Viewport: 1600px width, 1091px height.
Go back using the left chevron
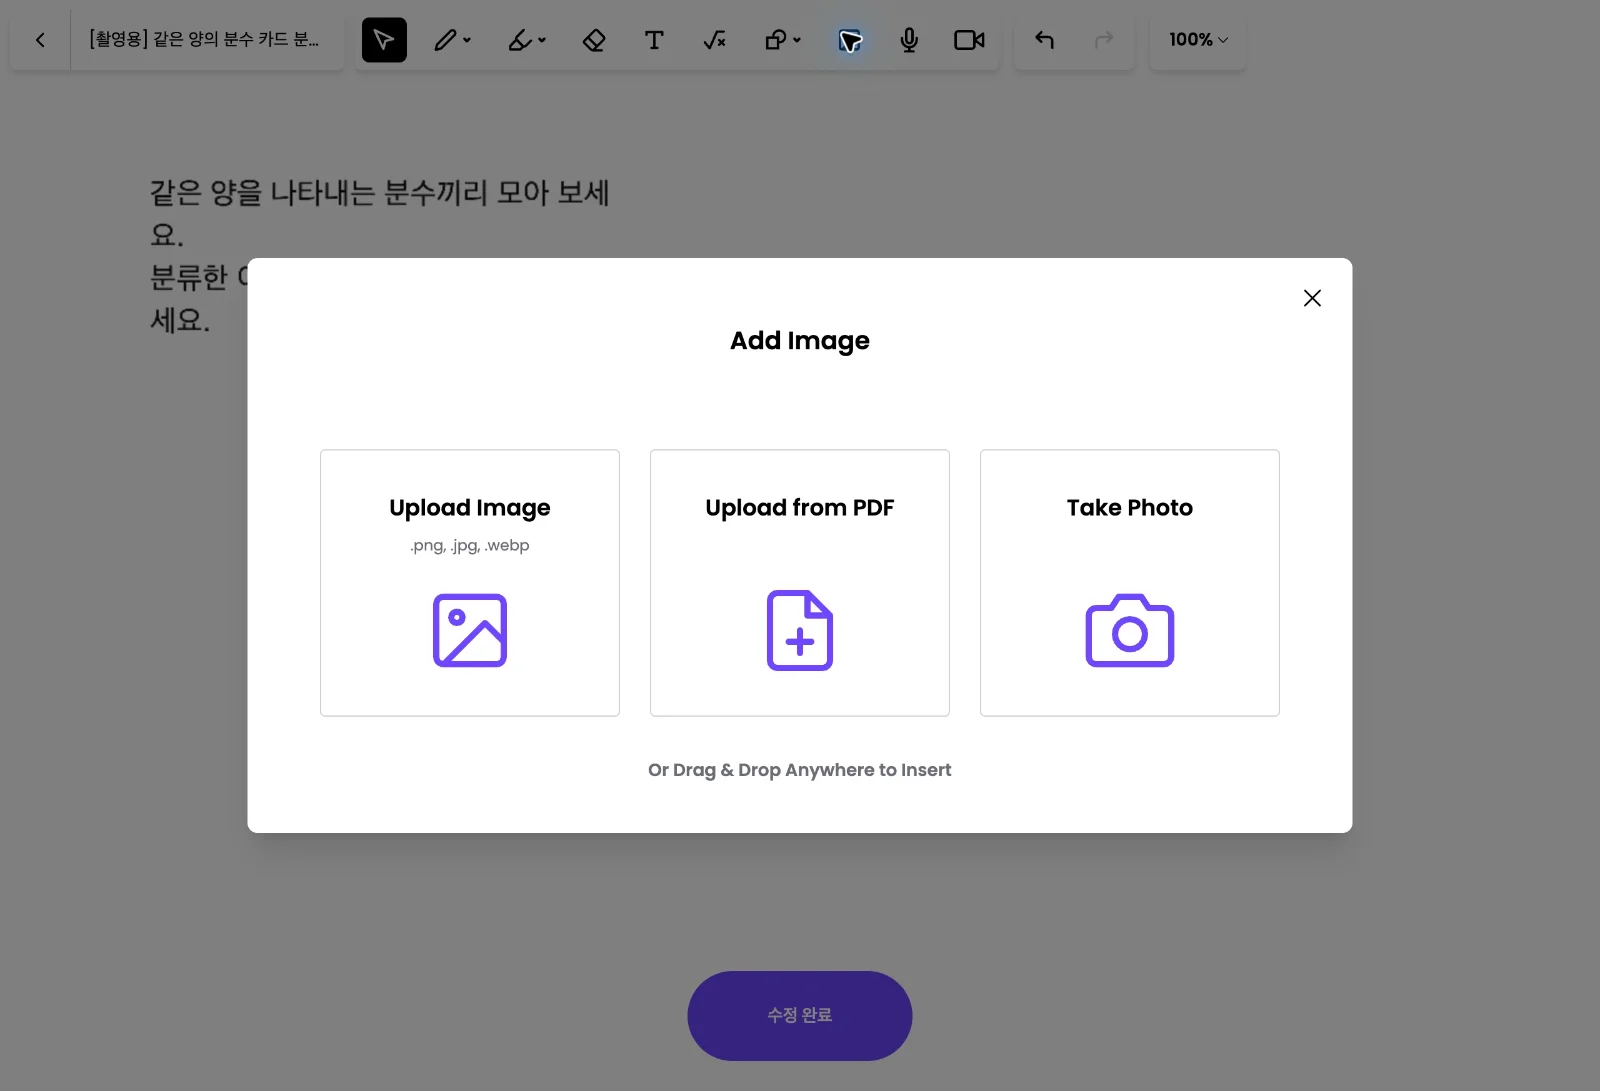click(40, 40)
